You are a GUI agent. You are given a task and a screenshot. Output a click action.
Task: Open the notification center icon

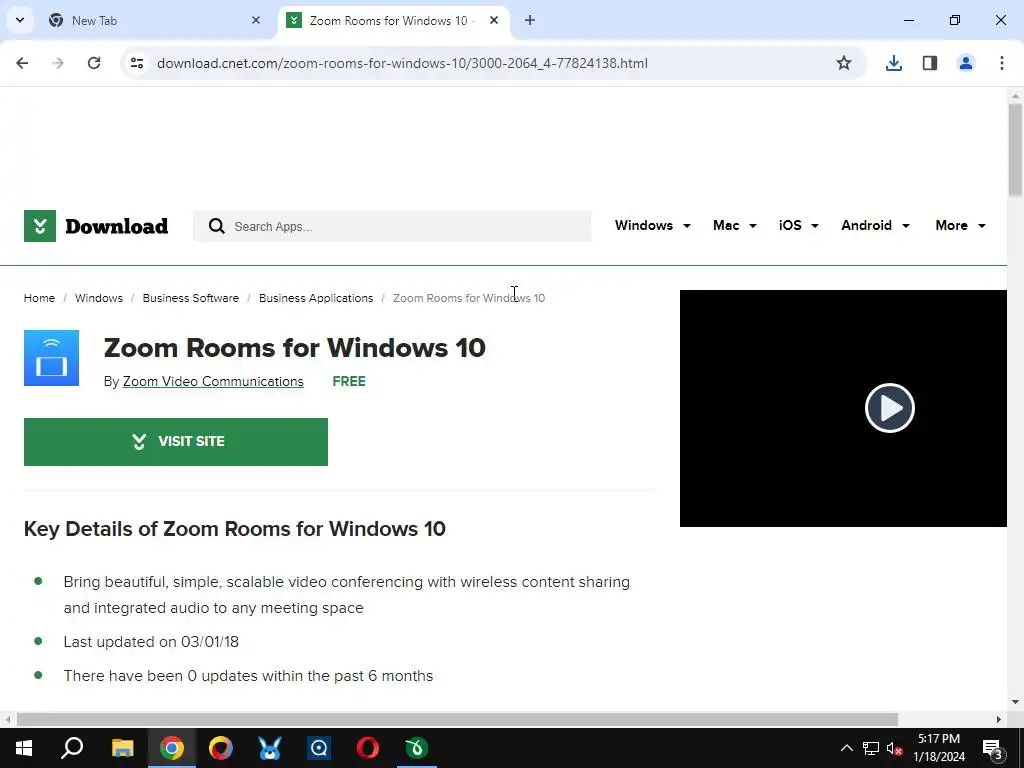coord(993,748)
